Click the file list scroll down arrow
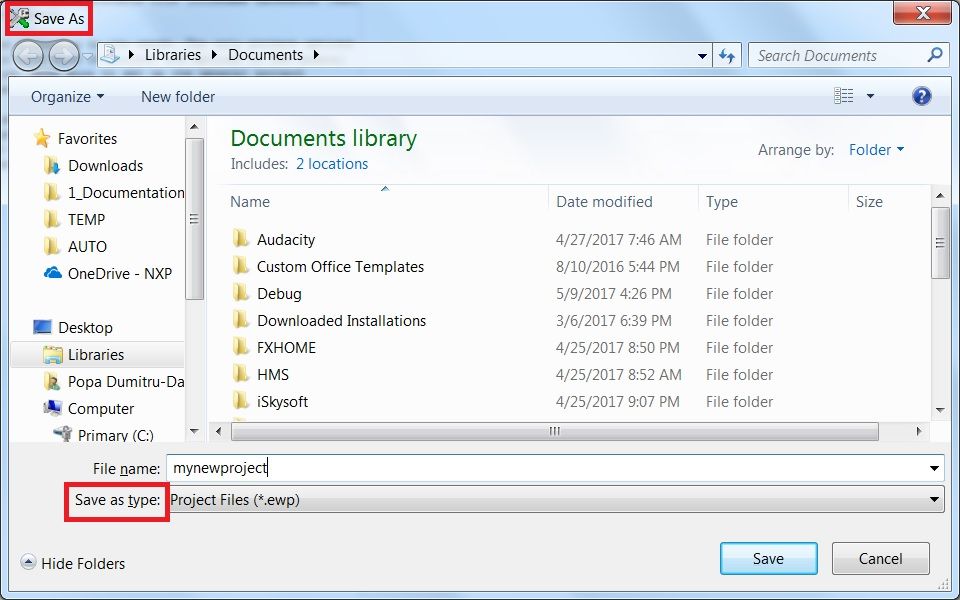This screenshot has width=960, height=600. (x=940, y=410)
